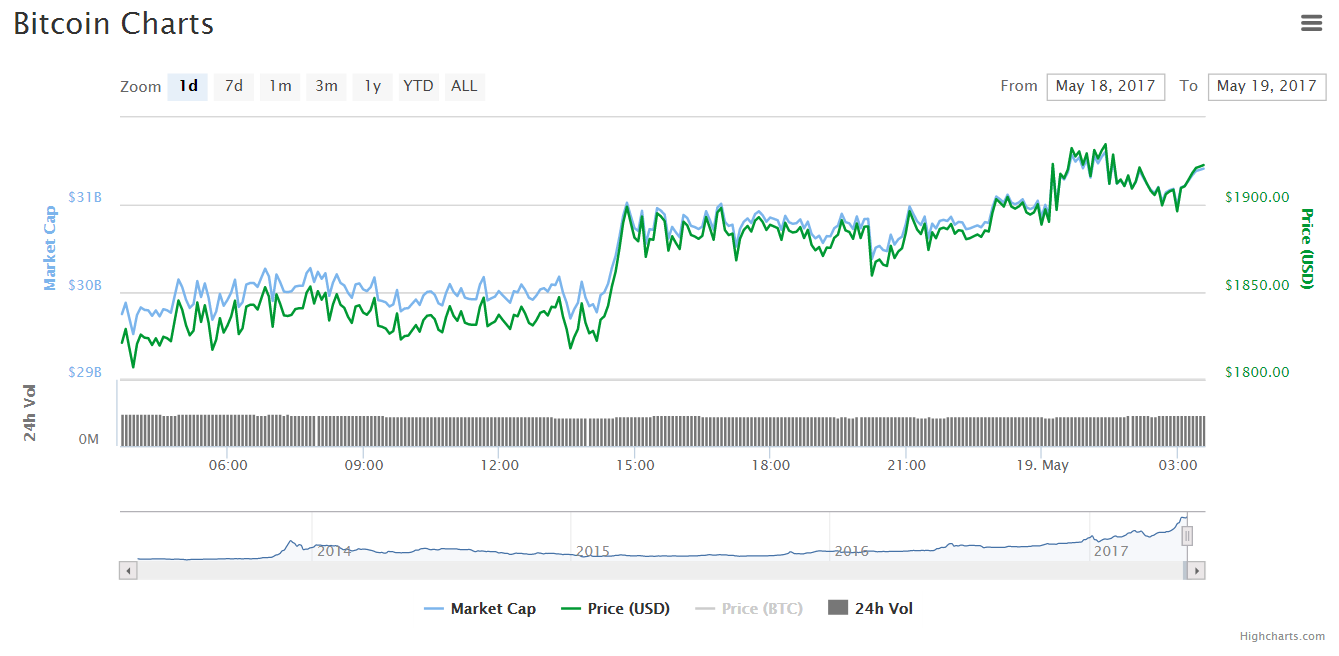Select the 7d zoom range

[233, 86]
